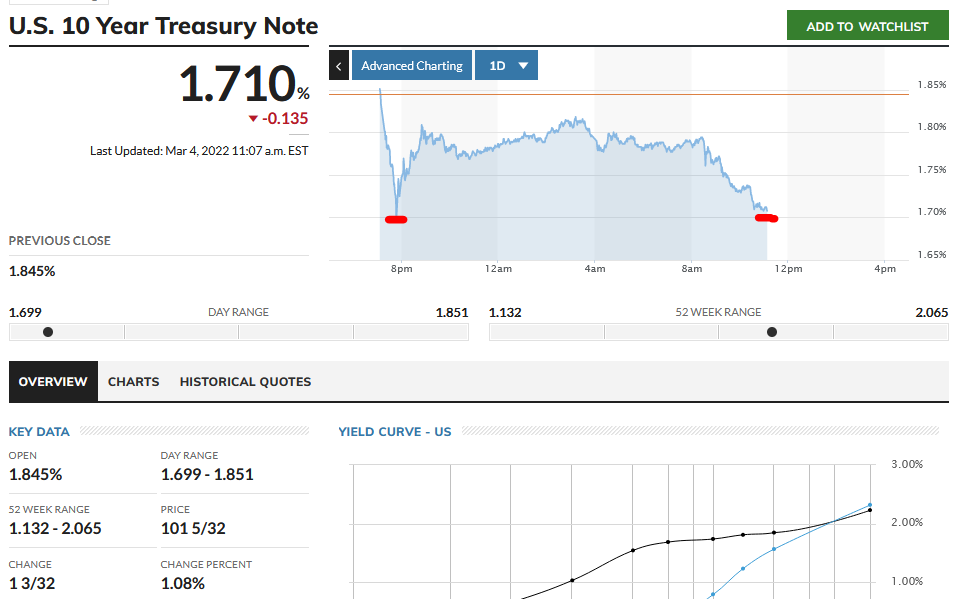This screenshot has width=959, height=599.
Task: Open the 1D time range dropdown
Action: point(506,65)
